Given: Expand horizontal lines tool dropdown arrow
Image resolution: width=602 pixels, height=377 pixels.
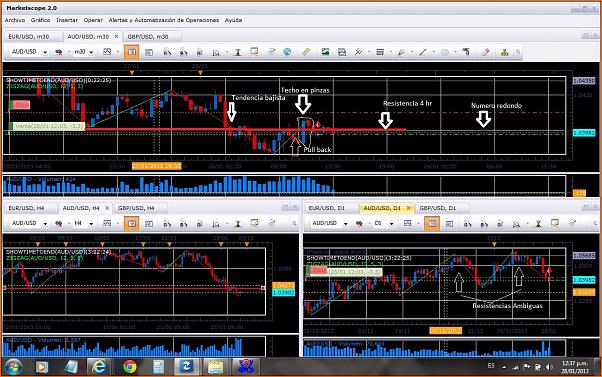Looking at the screenshot, I should (x=390, y=52).
